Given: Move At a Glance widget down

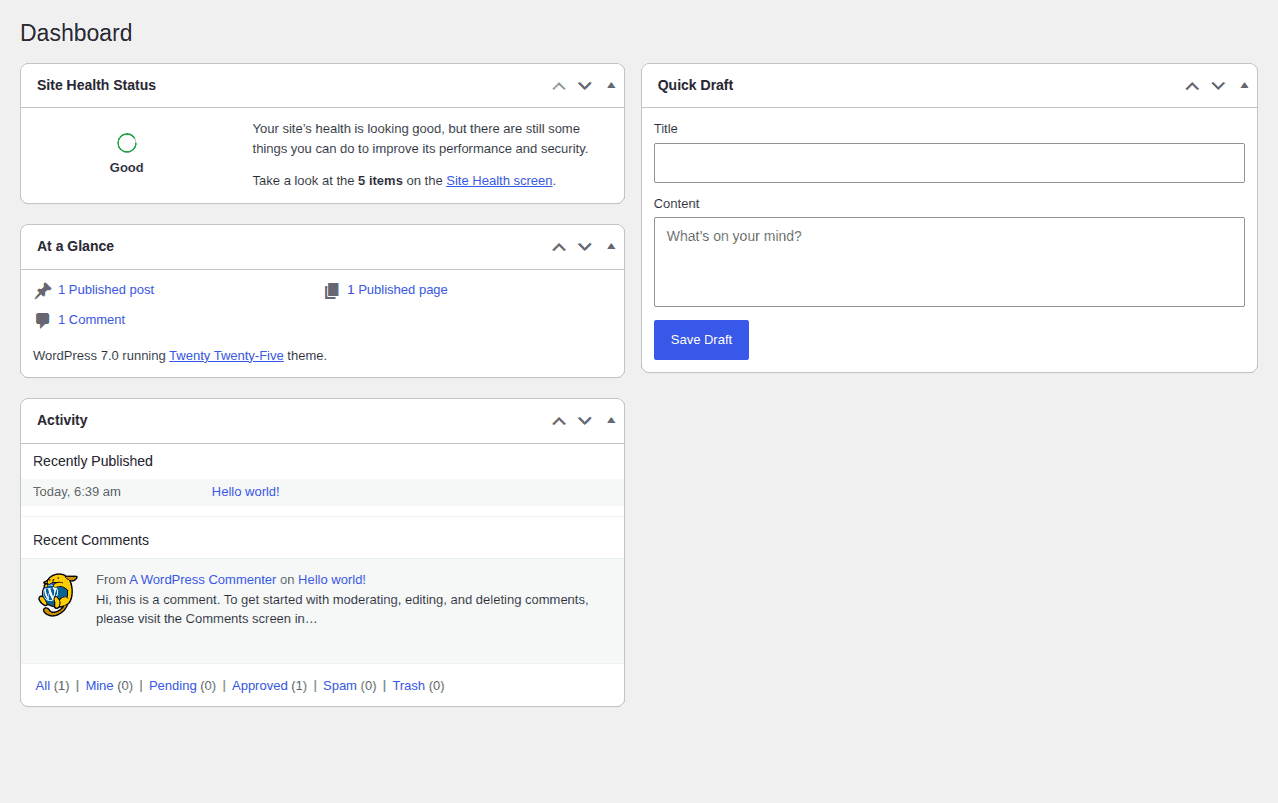Looking at the screenshot, I should pos(585,247).
